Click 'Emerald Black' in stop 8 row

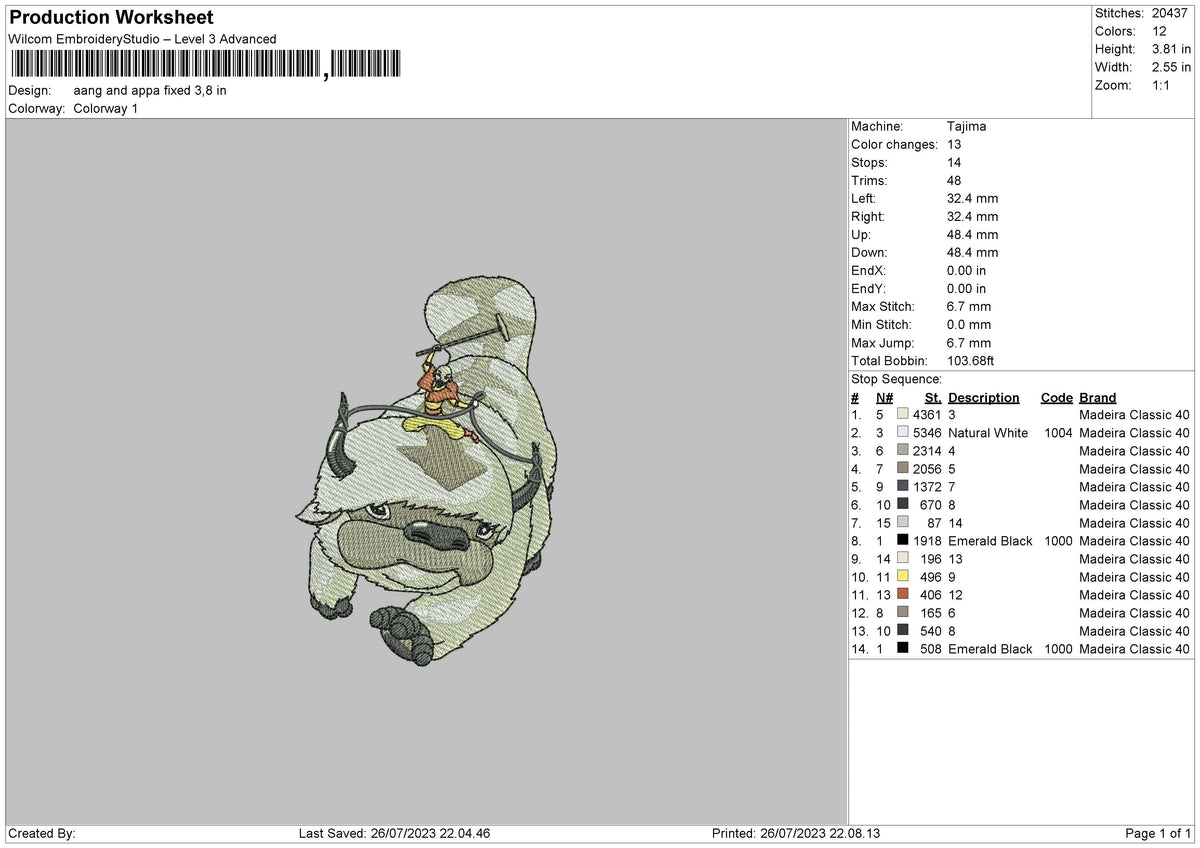point(990,541)
